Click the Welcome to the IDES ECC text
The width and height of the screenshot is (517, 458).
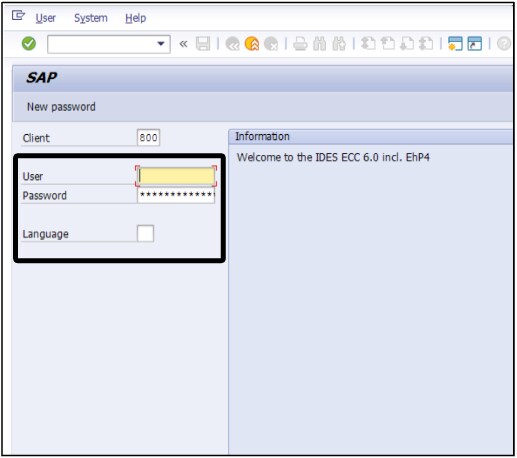coord(333,157)
